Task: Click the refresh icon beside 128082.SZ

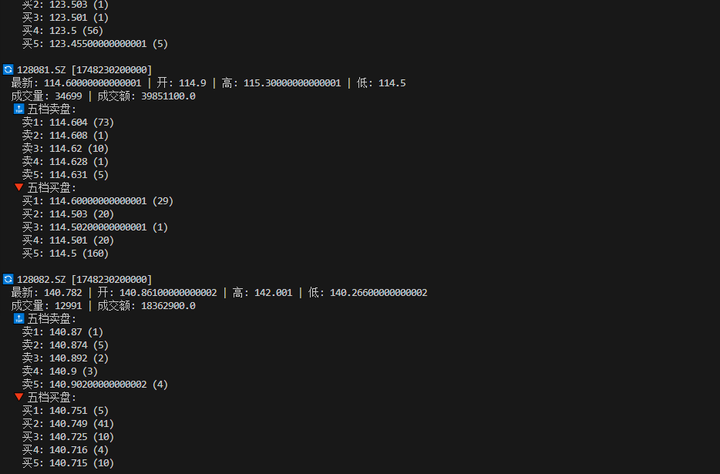Action: 8,279
